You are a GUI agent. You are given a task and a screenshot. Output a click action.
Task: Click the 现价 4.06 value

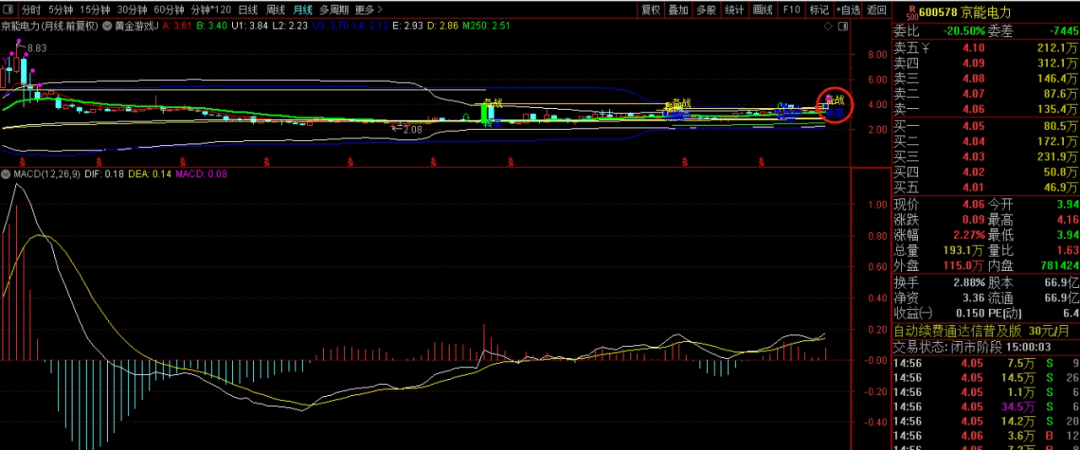pyautogui.click(x=975, y=205)
